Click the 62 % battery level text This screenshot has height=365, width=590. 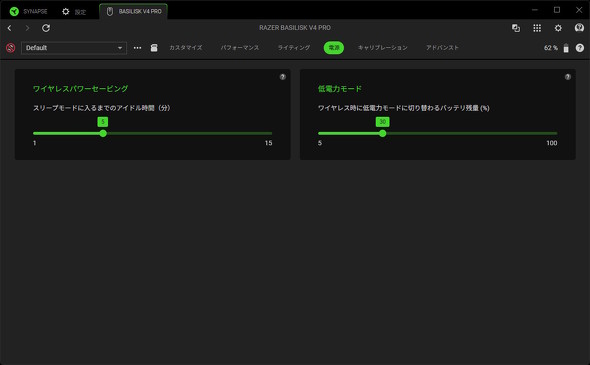click(551, 48)
